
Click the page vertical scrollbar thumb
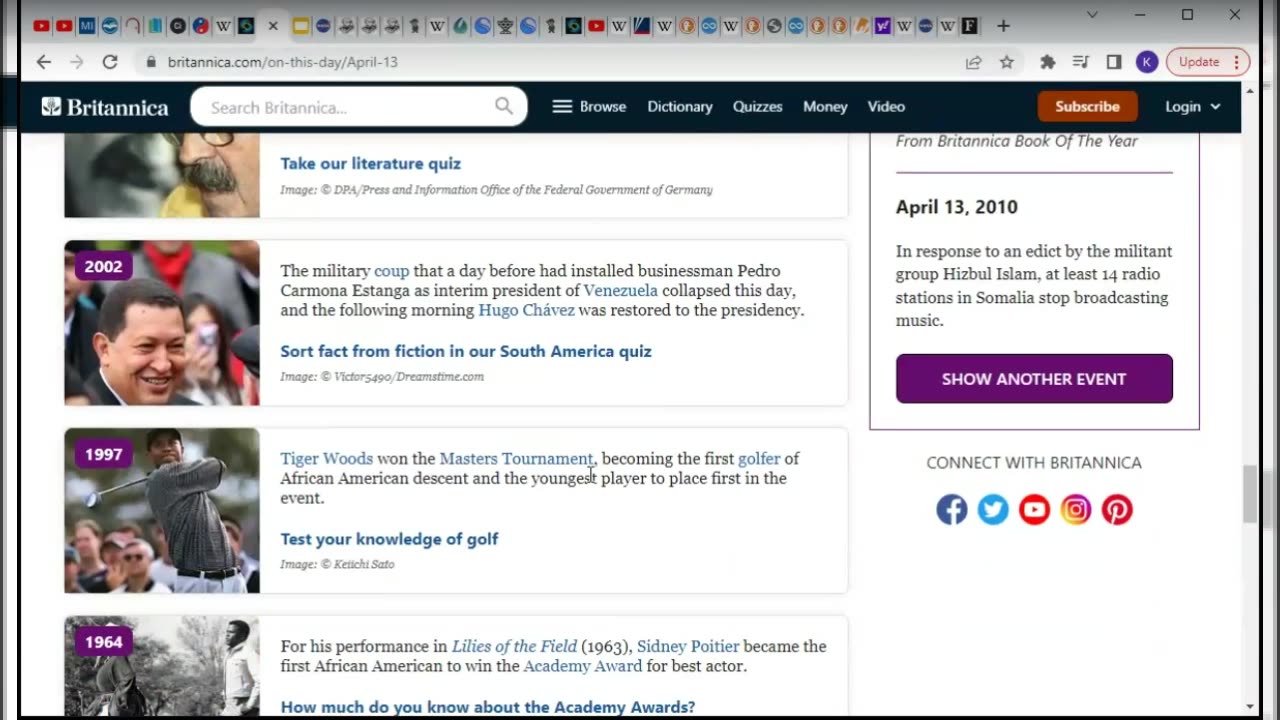[x=1249, y=494]
